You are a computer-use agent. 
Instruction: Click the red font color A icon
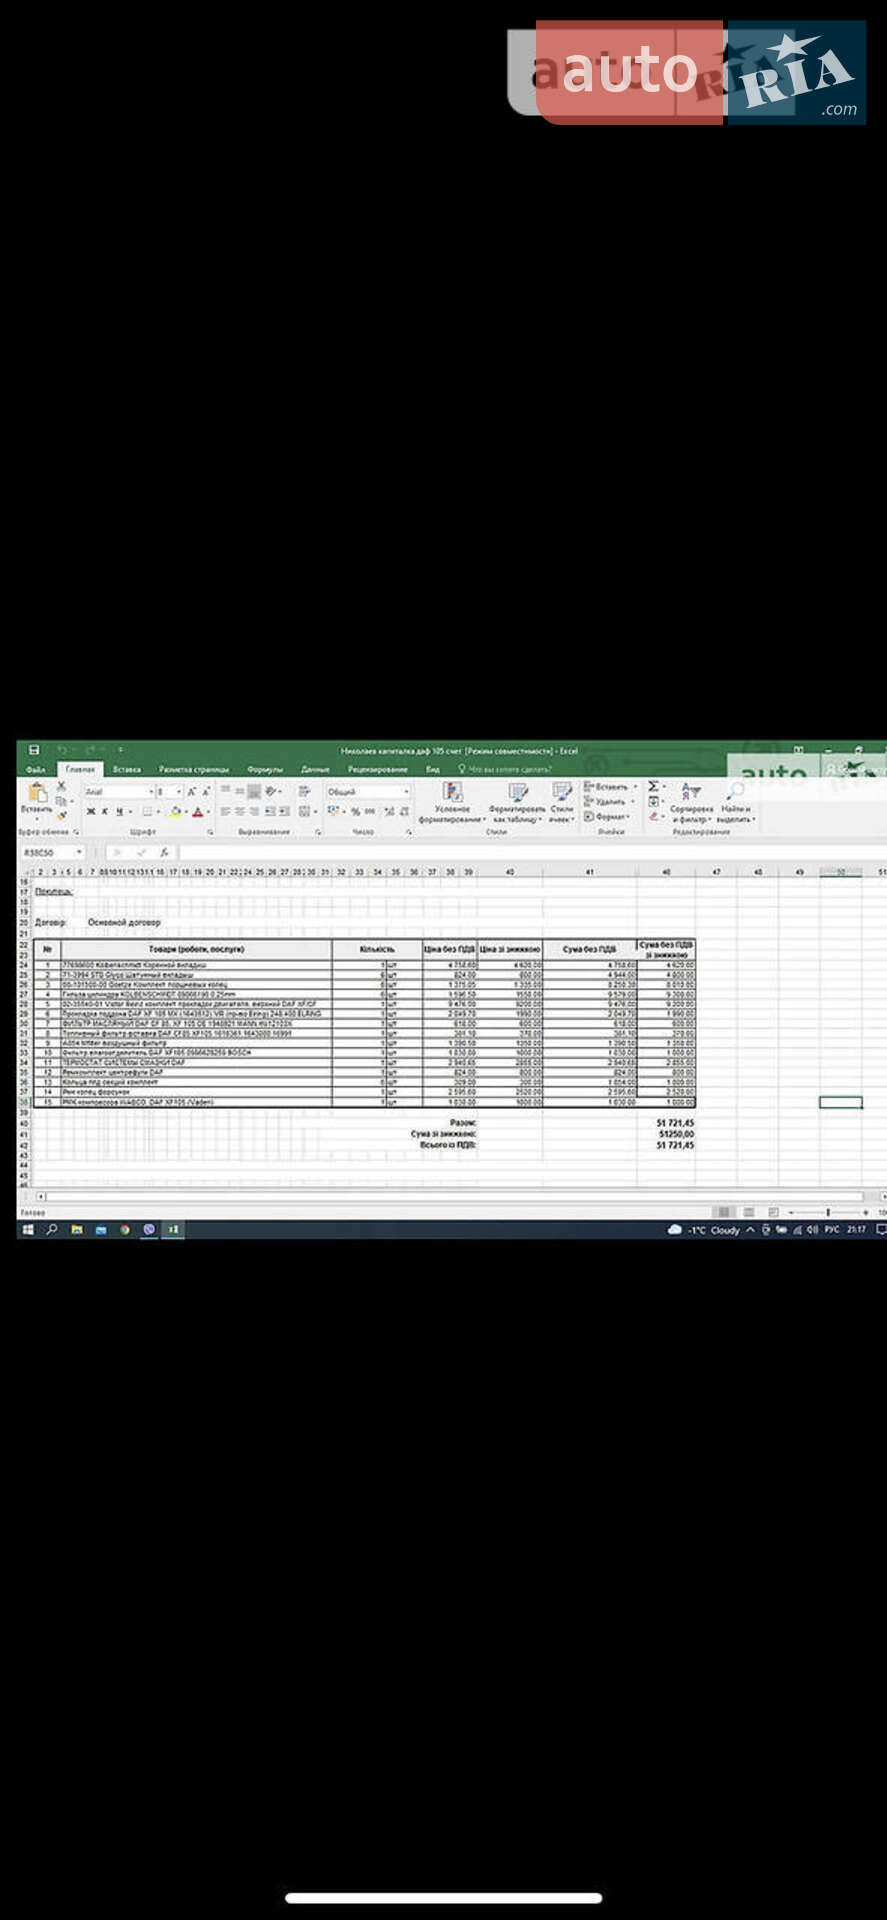(x=198, y=811)
